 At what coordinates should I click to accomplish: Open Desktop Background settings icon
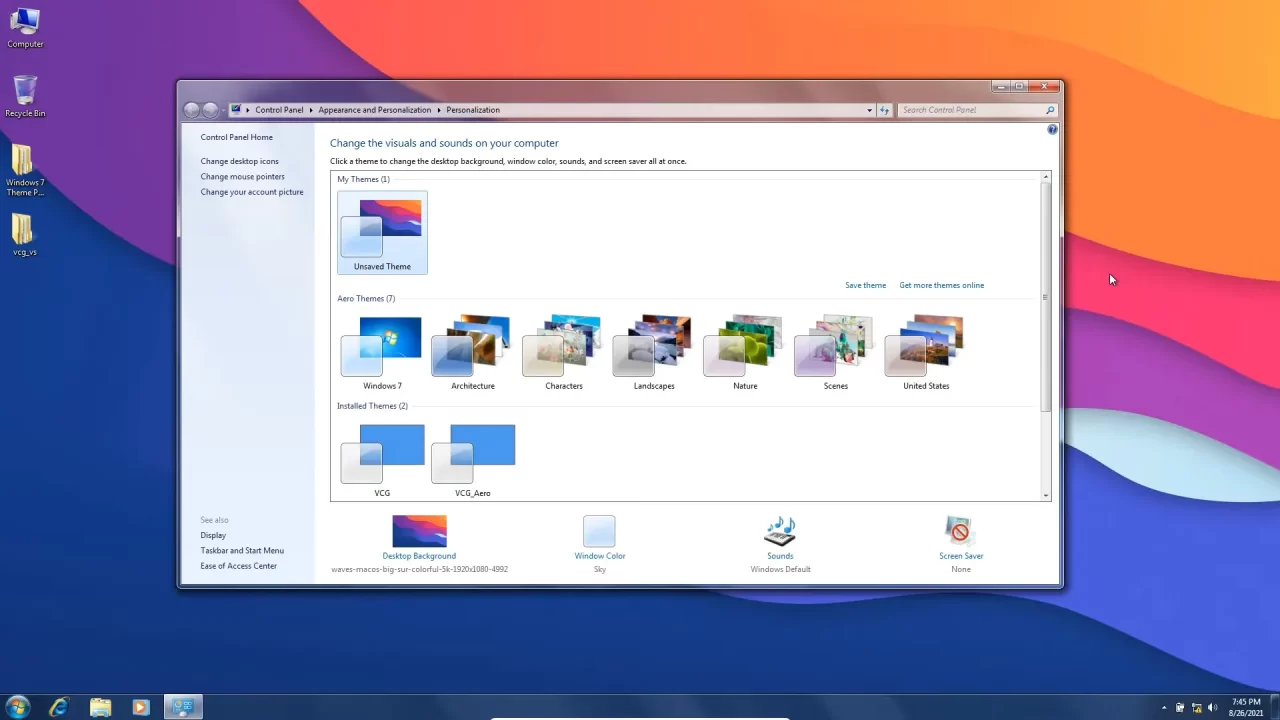pos(419,531)
